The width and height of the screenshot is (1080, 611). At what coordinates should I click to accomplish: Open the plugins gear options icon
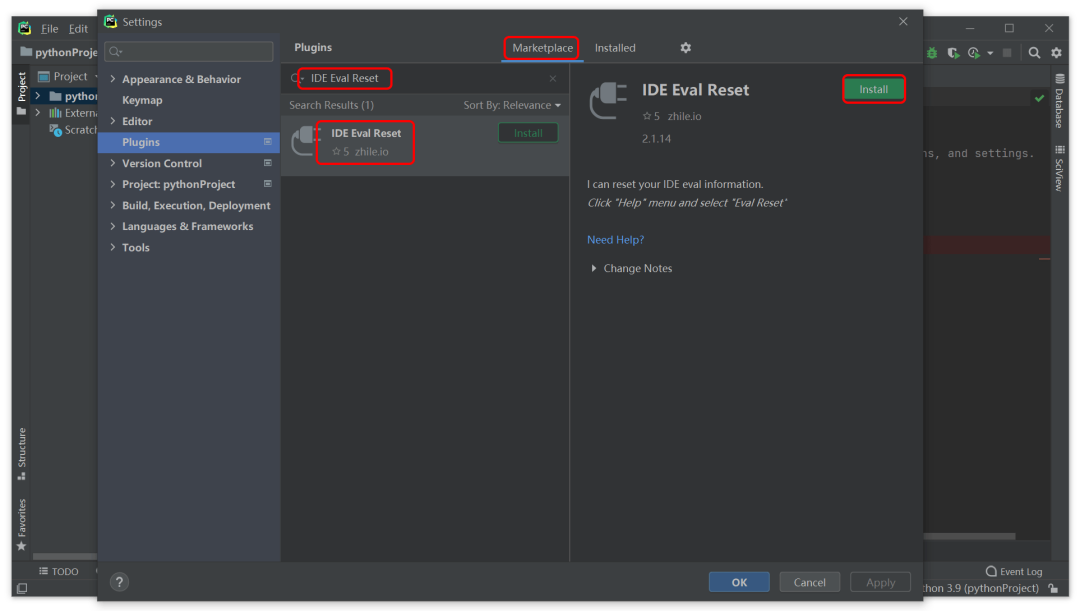pyautogui.click(x=685, y=48)
